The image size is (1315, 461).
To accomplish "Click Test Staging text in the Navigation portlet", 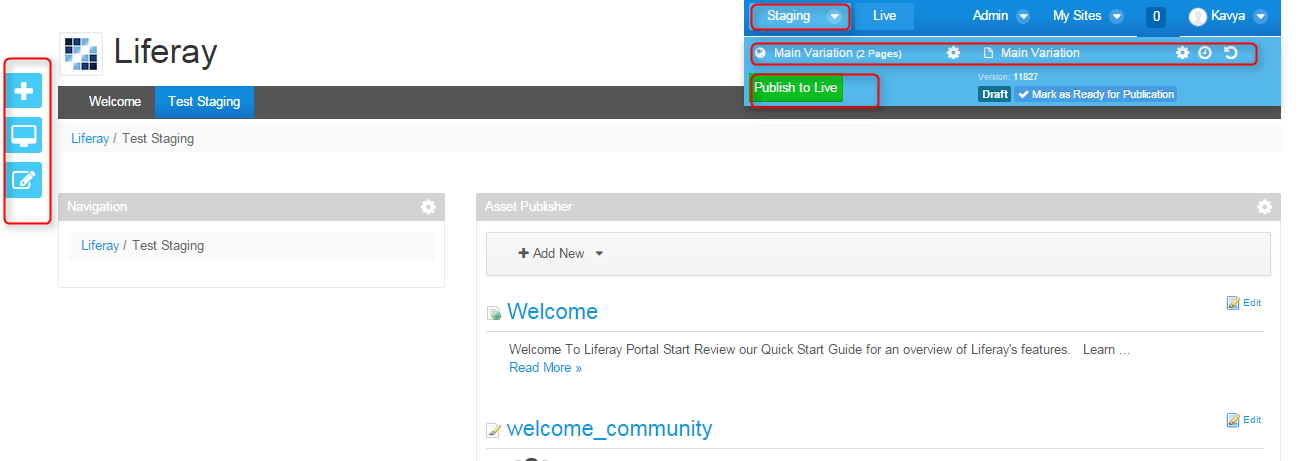I will 168,245.
